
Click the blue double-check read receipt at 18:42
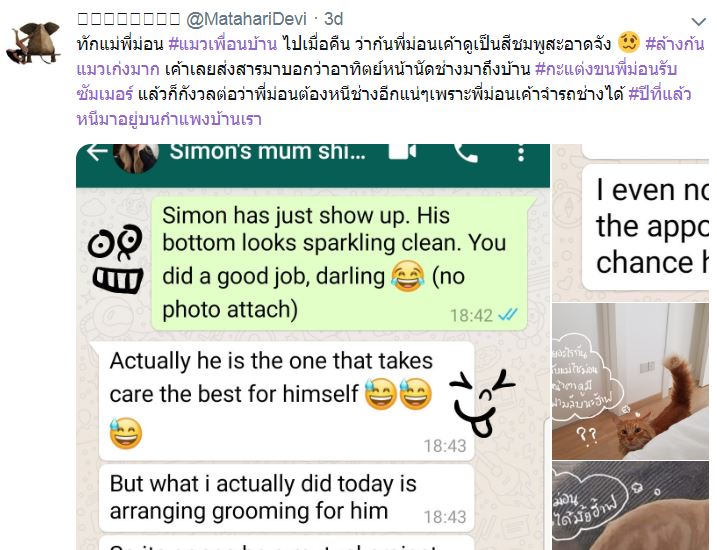[508, 315]
